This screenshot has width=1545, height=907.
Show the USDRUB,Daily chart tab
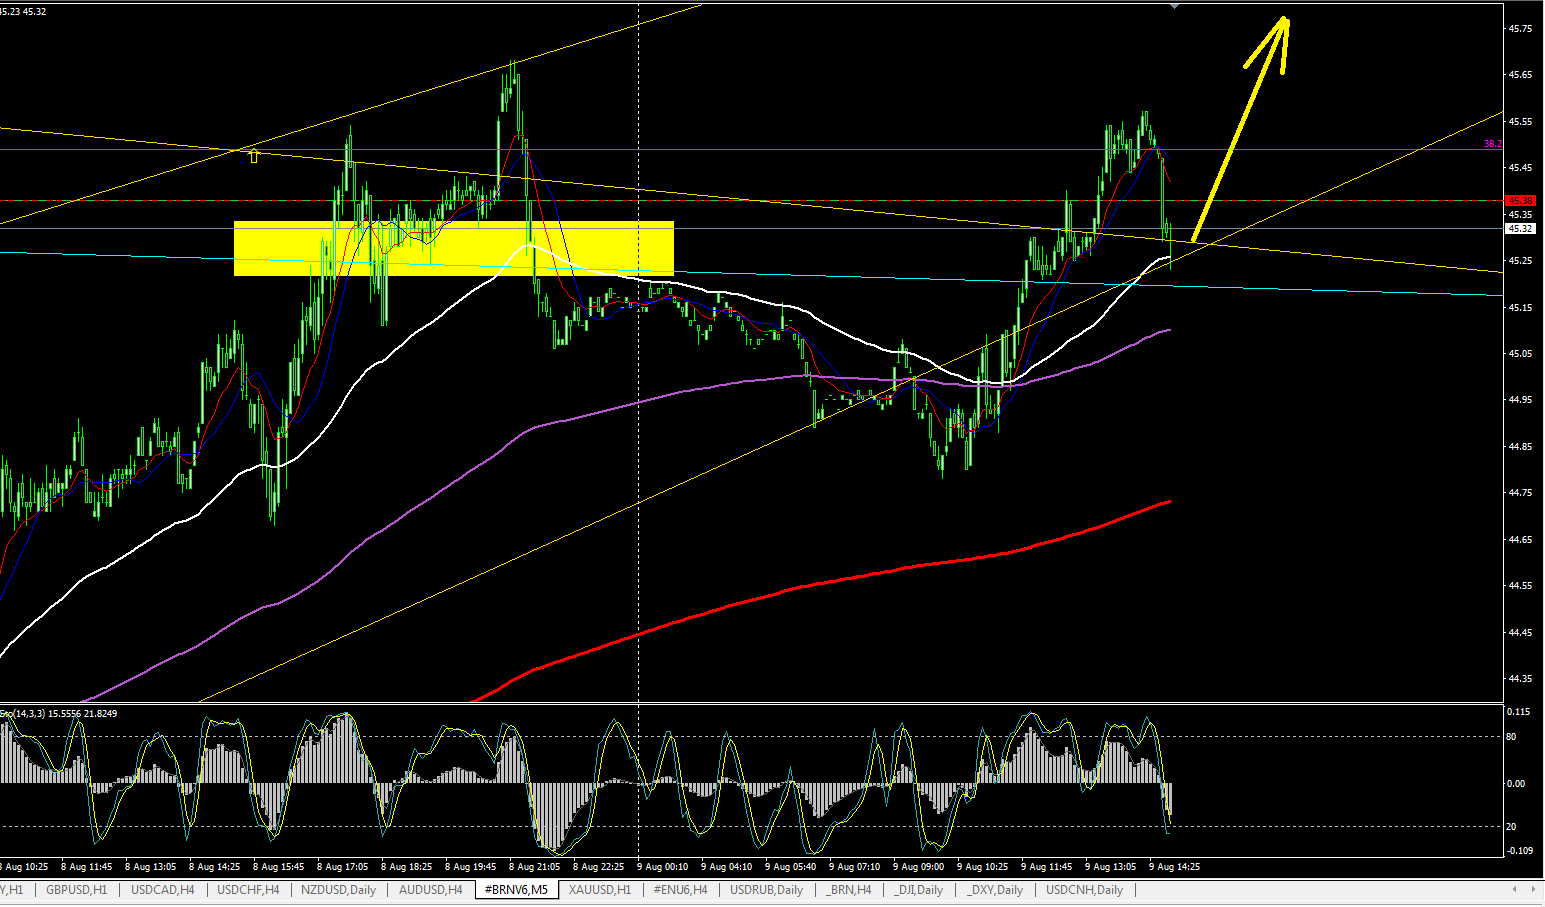(766, 890)
